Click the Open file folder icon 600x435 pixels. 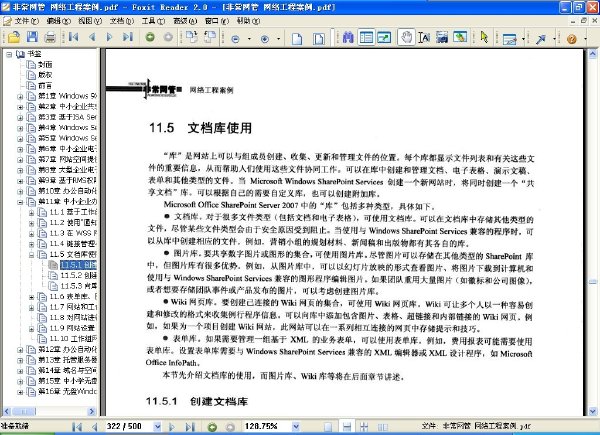[x=14, y=37]
